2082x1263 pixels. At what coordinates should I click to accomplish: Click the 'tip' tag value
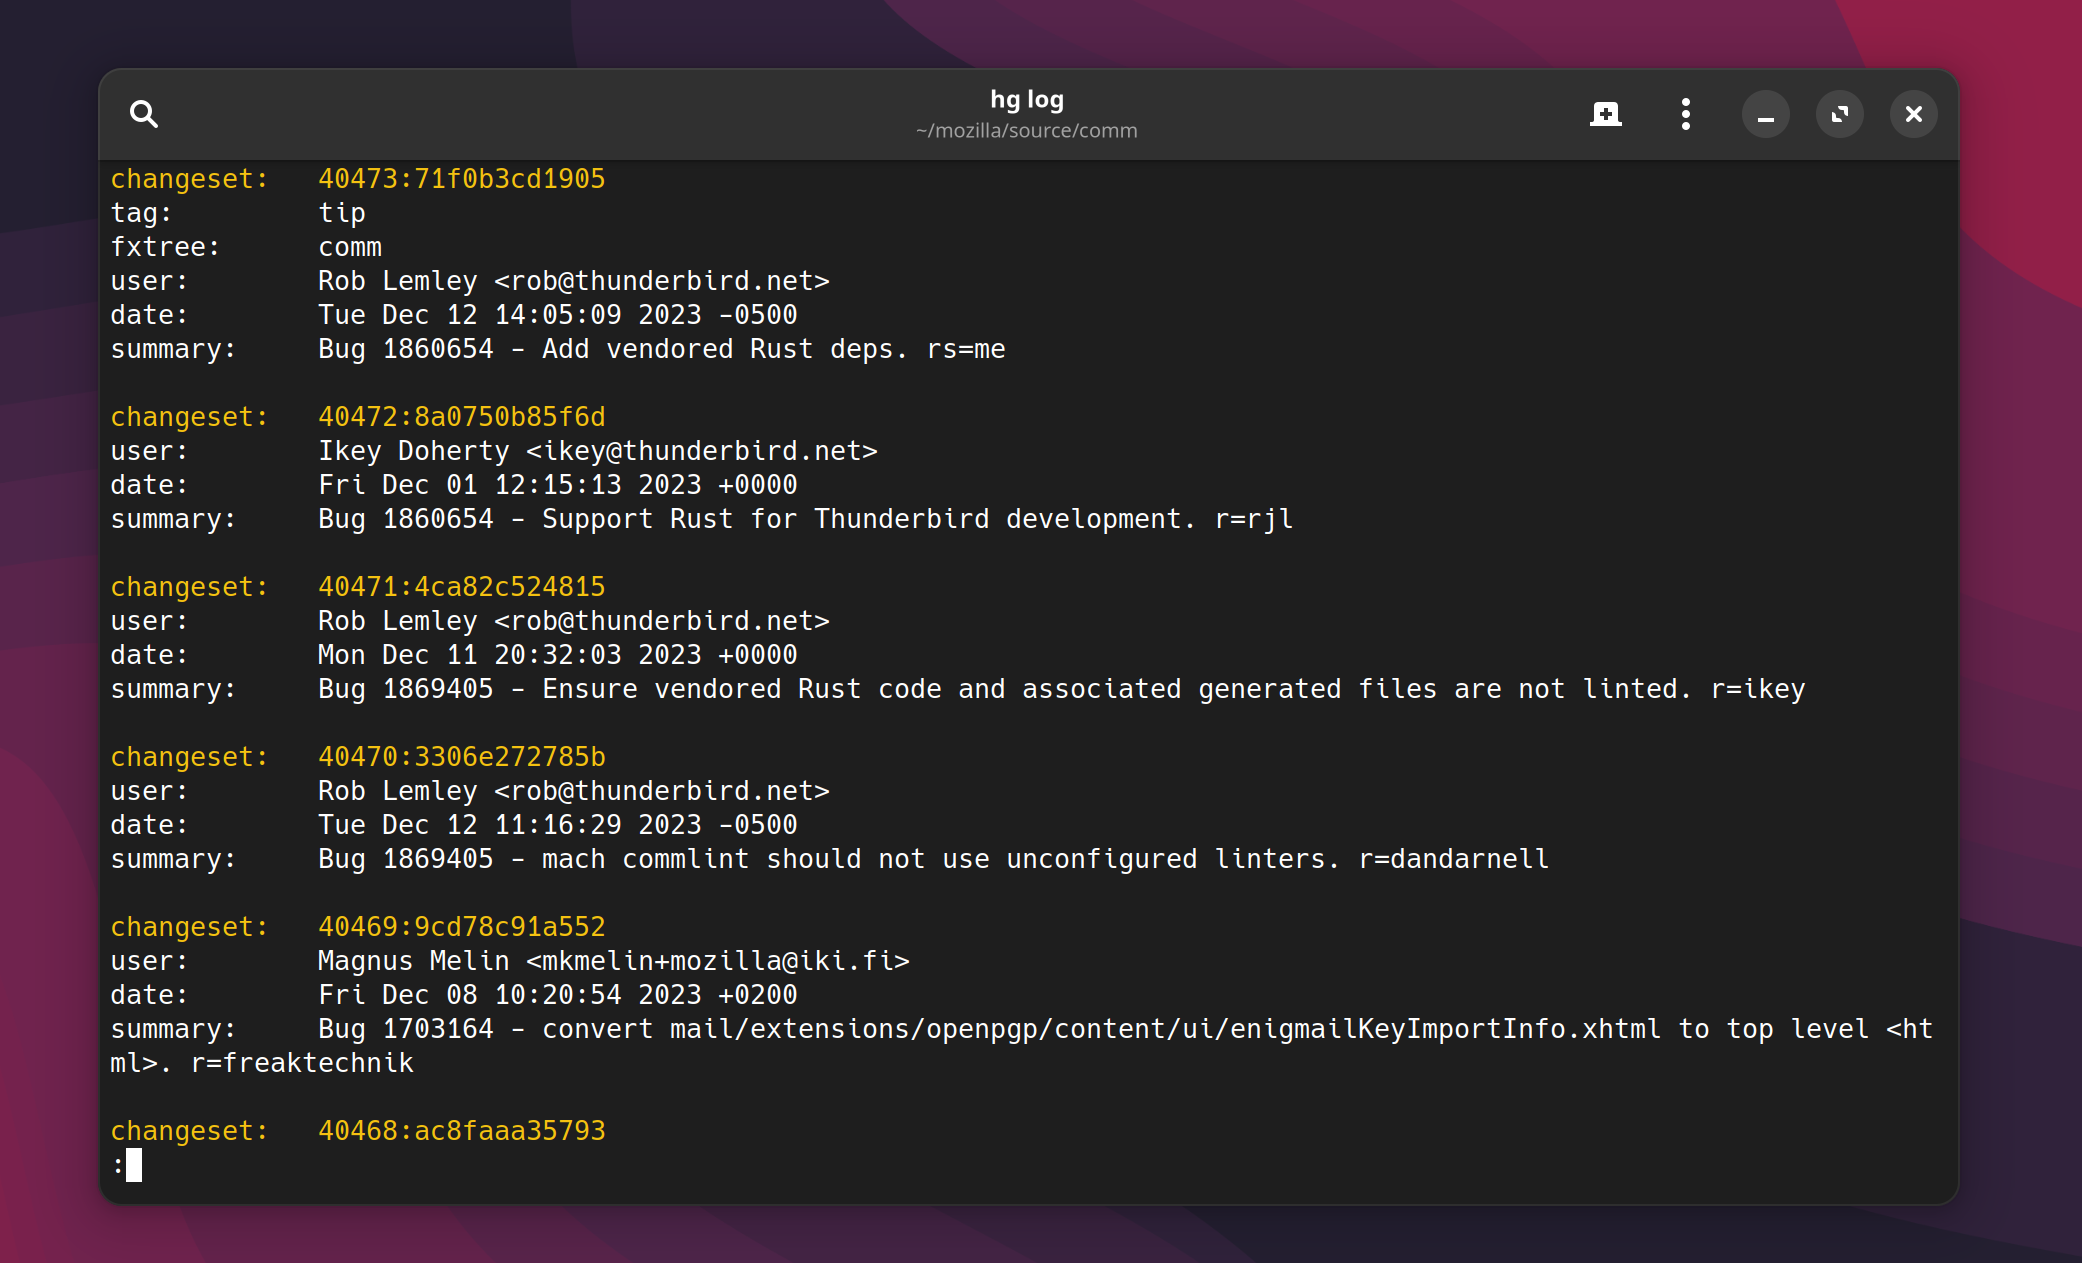tap(342, 213)
